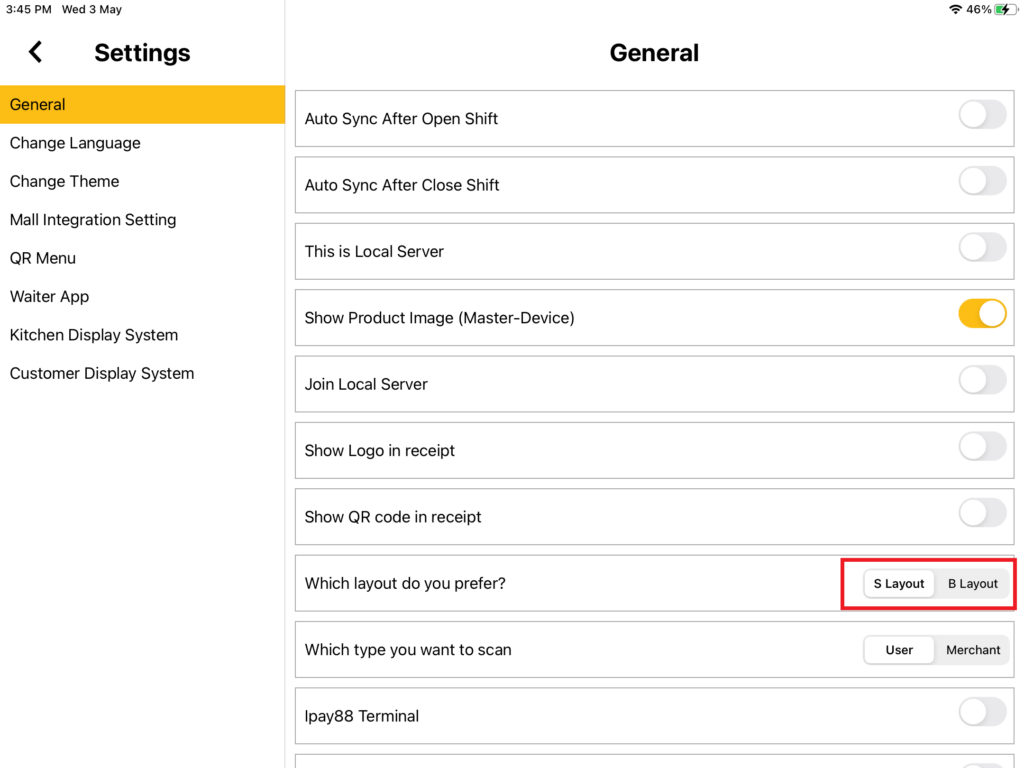
Task: Select User as scan type
Action: point(898,649)
